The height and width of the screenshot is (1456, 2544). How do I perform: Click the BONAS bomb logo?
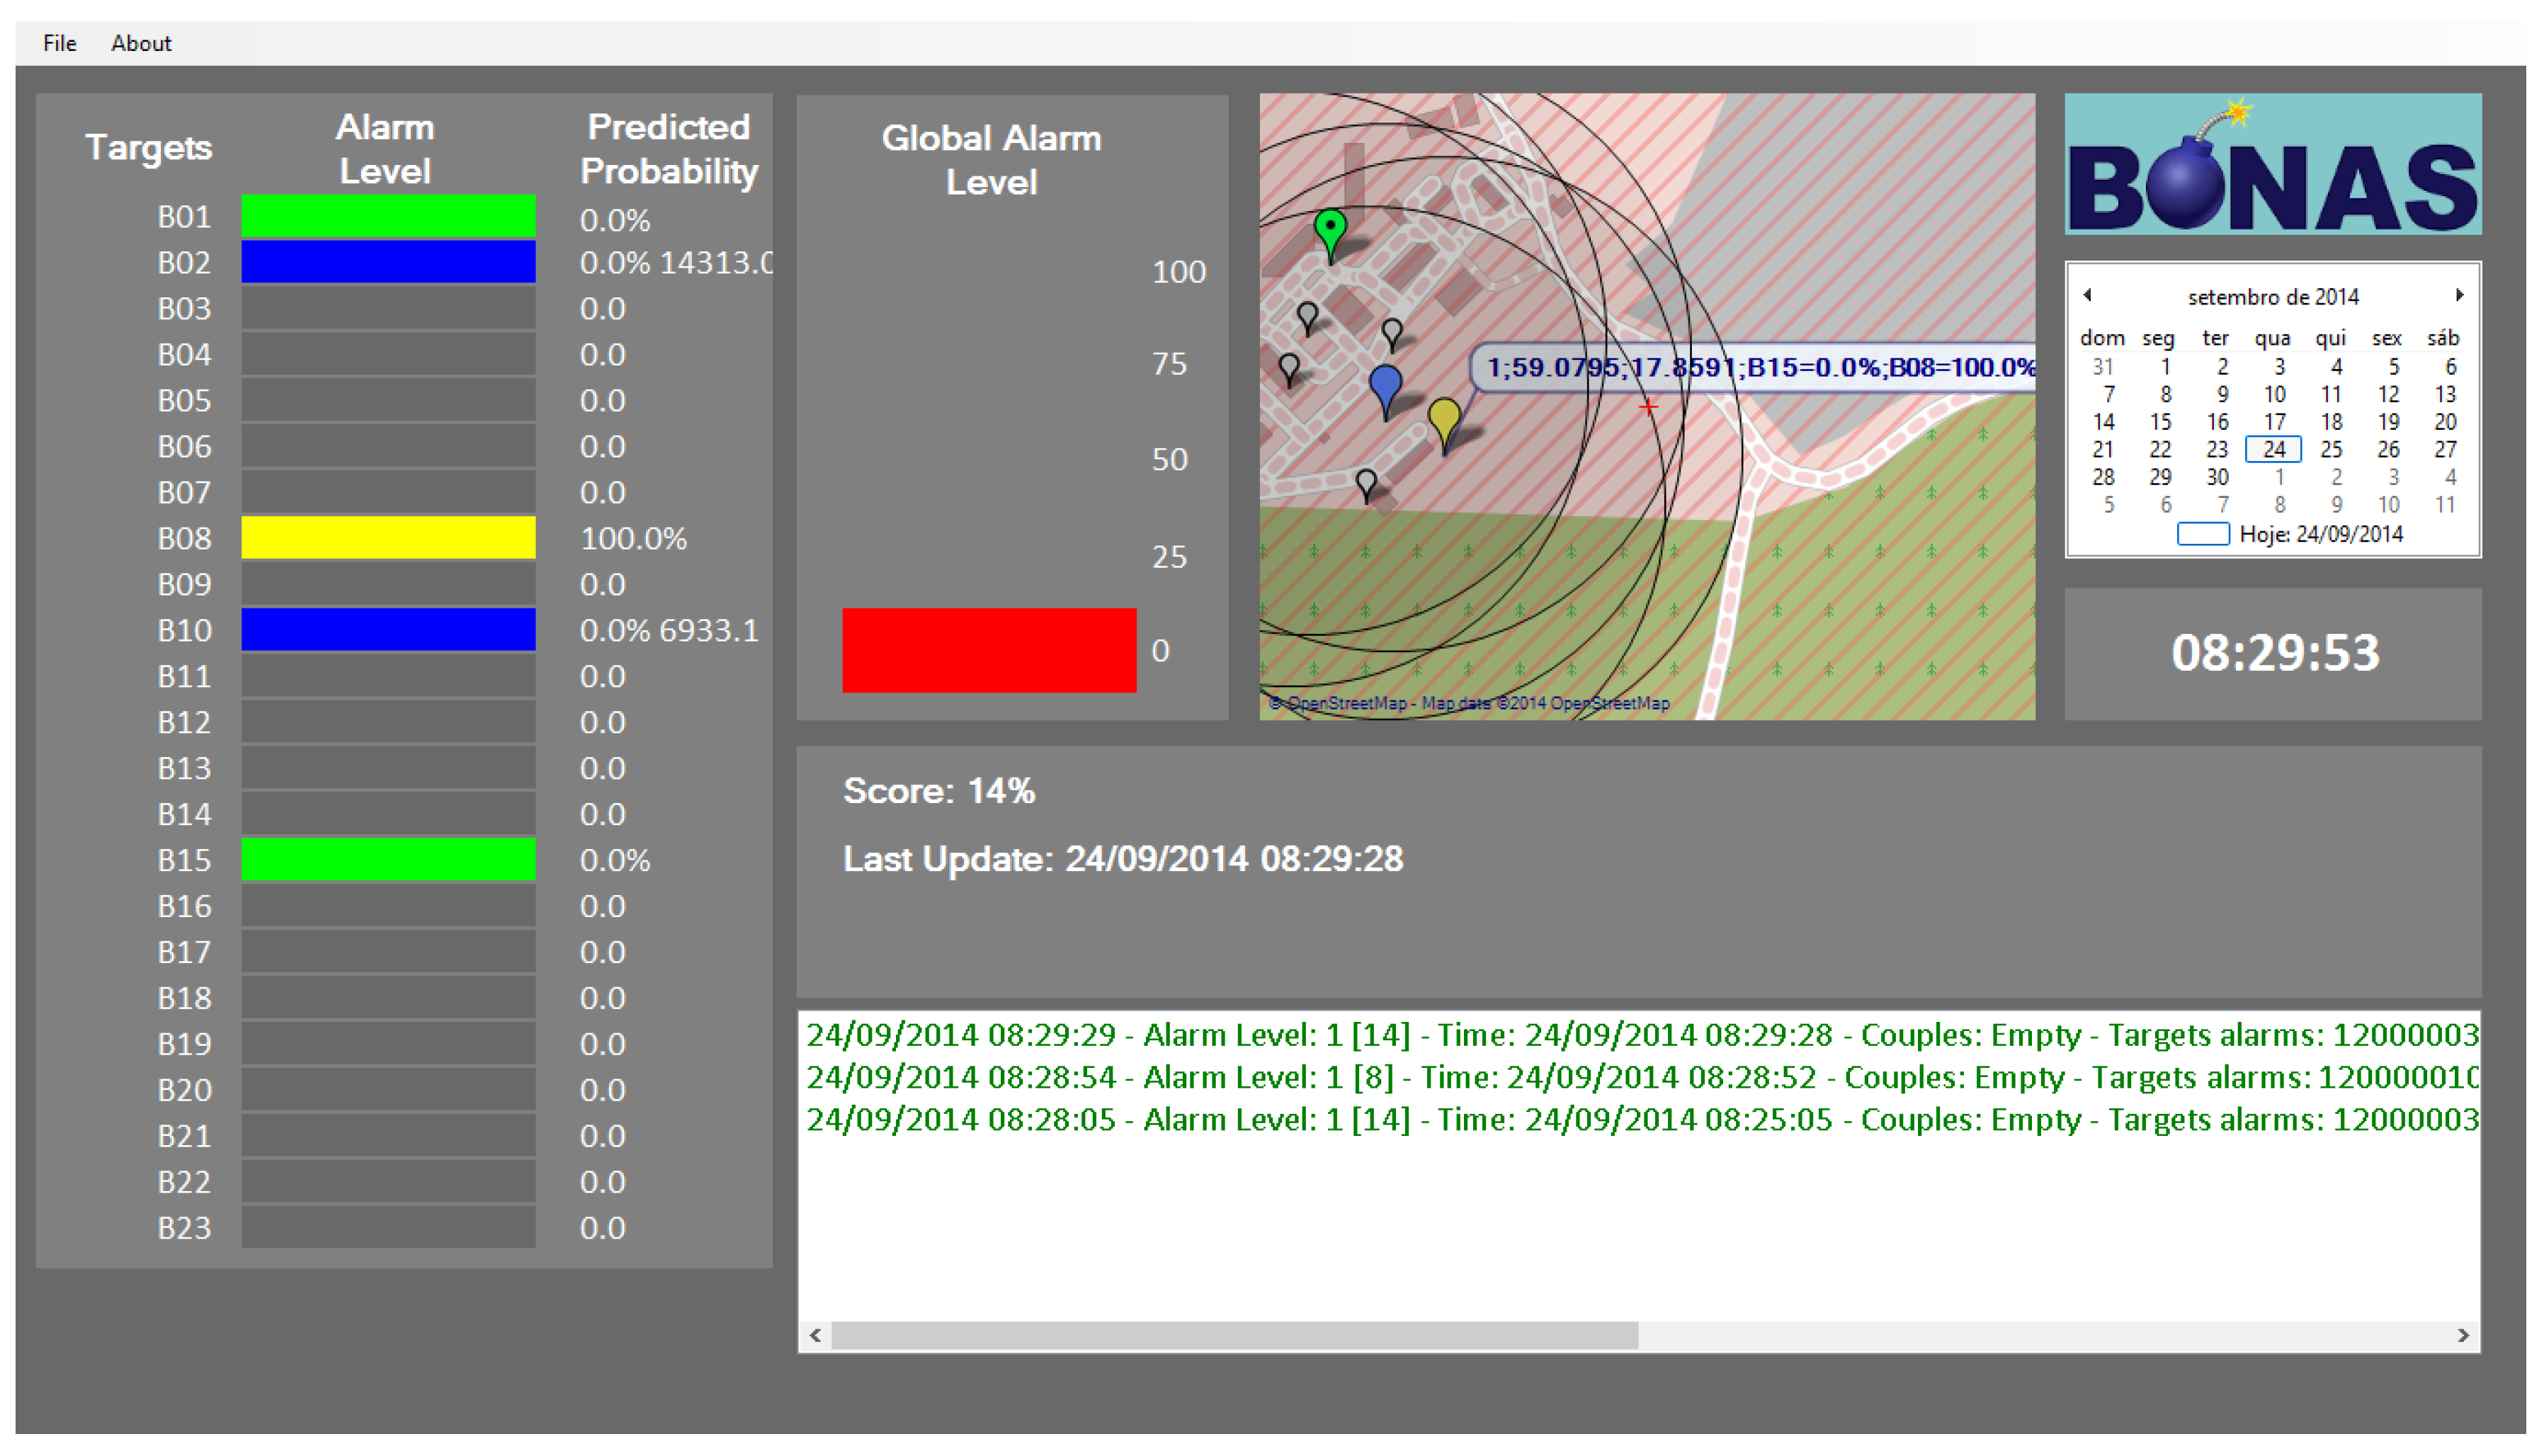pos(2272,164)
